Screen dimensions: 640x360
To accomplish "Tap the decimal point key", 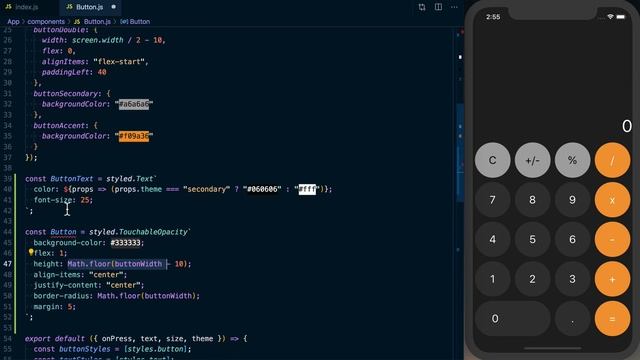I will [572, 318].
